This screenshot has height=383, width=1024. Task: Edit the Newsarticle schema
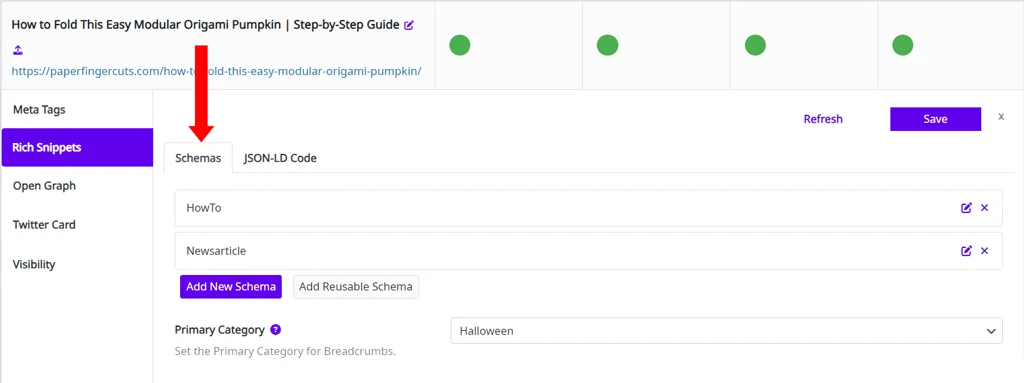(x=967, y=251)
